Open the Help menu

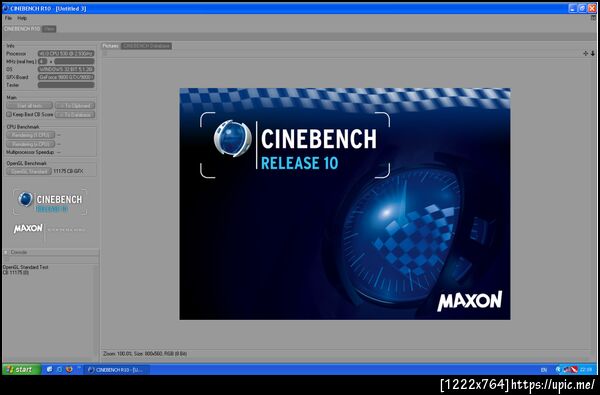pyautogui.click(x=22, y=18)
